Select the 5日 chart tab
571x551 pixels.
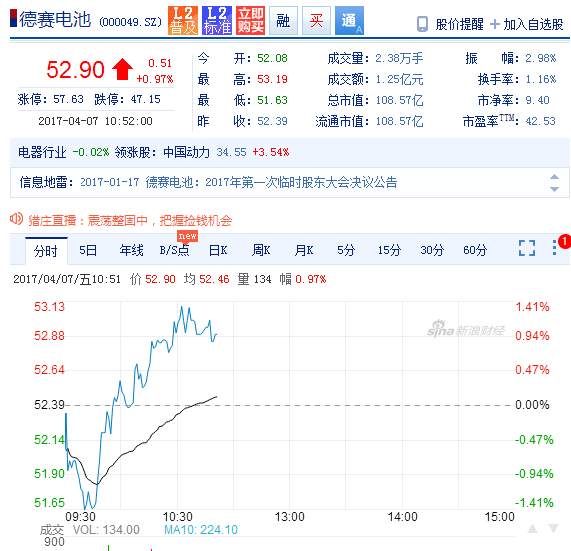click(x=88, y=251)
